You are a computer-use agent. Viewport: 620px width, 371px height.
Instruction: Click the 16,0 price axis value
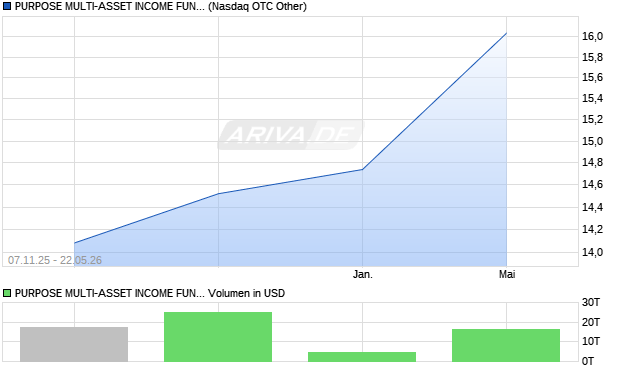[592, 36]
